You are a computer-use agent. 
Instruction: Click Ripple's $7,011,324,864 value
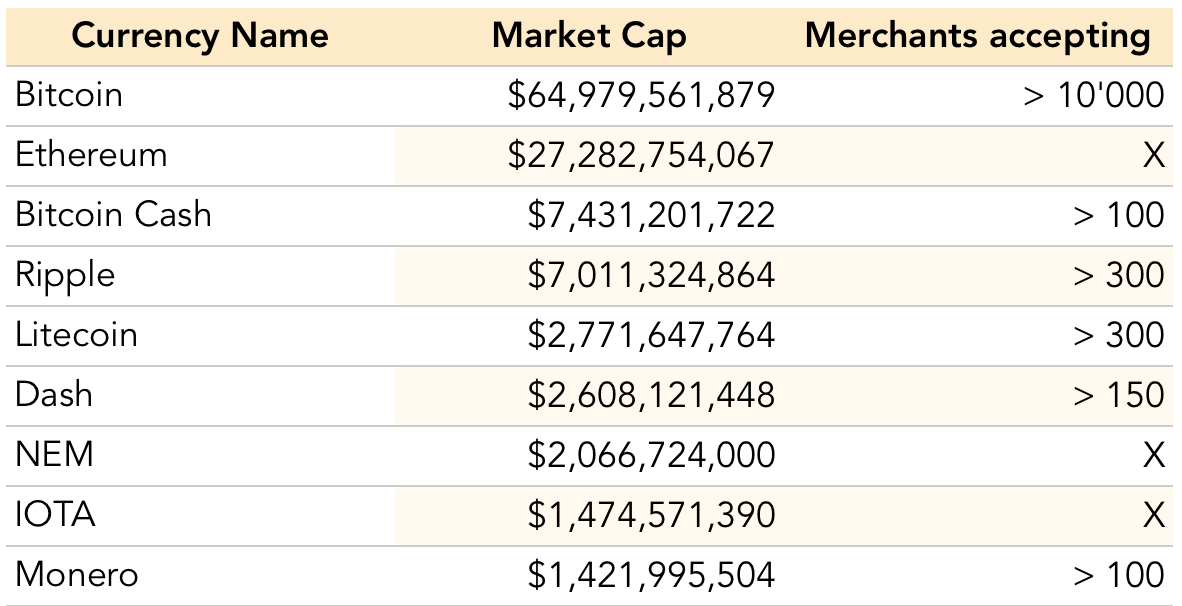[651, 275]
